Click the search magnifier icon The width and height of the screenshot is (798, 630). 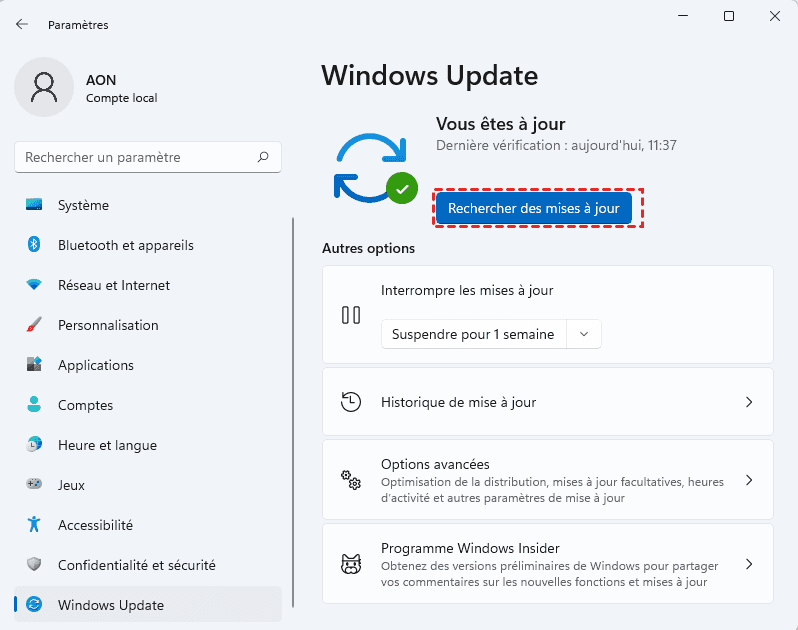click(263, 157)
